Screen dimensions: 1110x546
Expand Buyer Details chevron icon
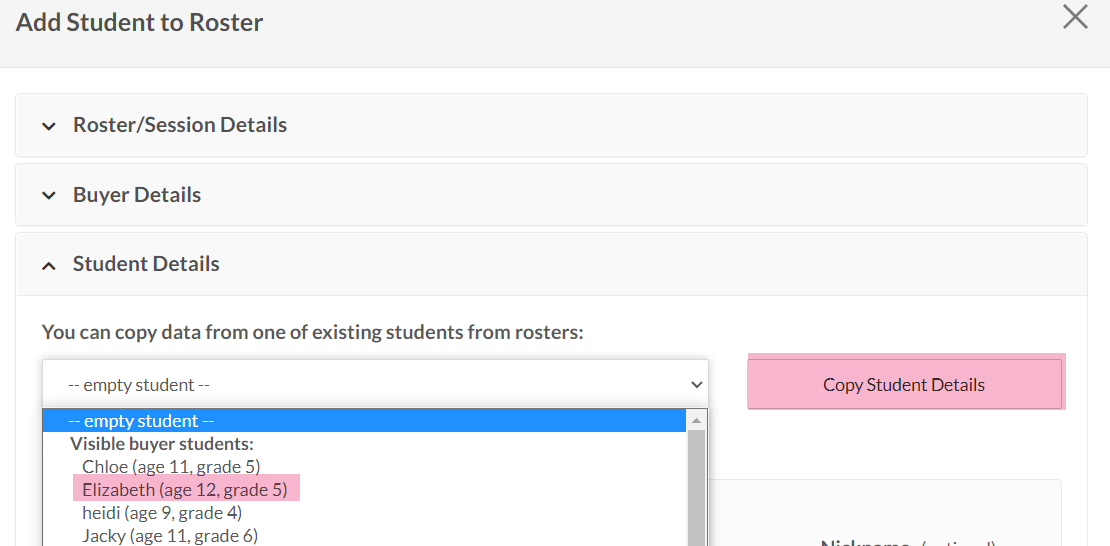[48, 196]
